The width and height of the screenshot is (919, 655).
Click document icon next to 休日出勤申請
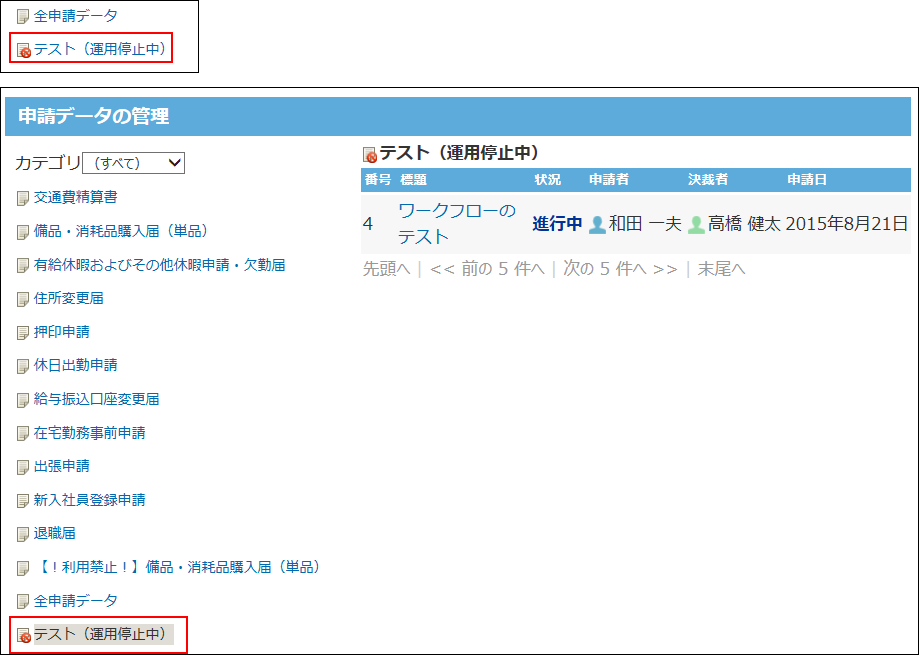click(x=23, y=367)
